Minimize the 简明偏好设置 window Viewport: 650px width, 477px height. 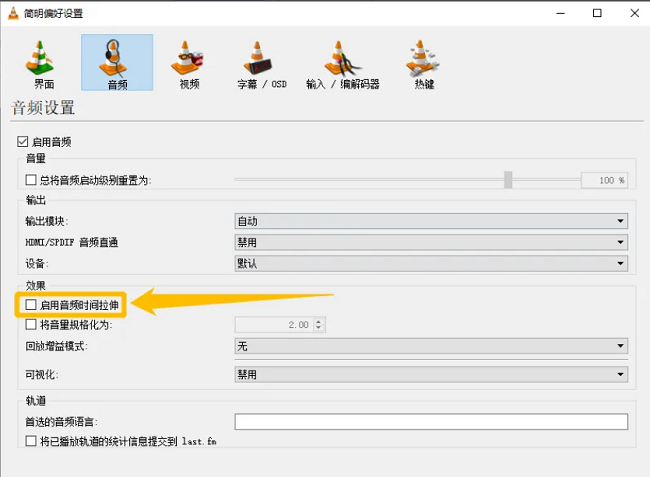click(x=560, y=13)
